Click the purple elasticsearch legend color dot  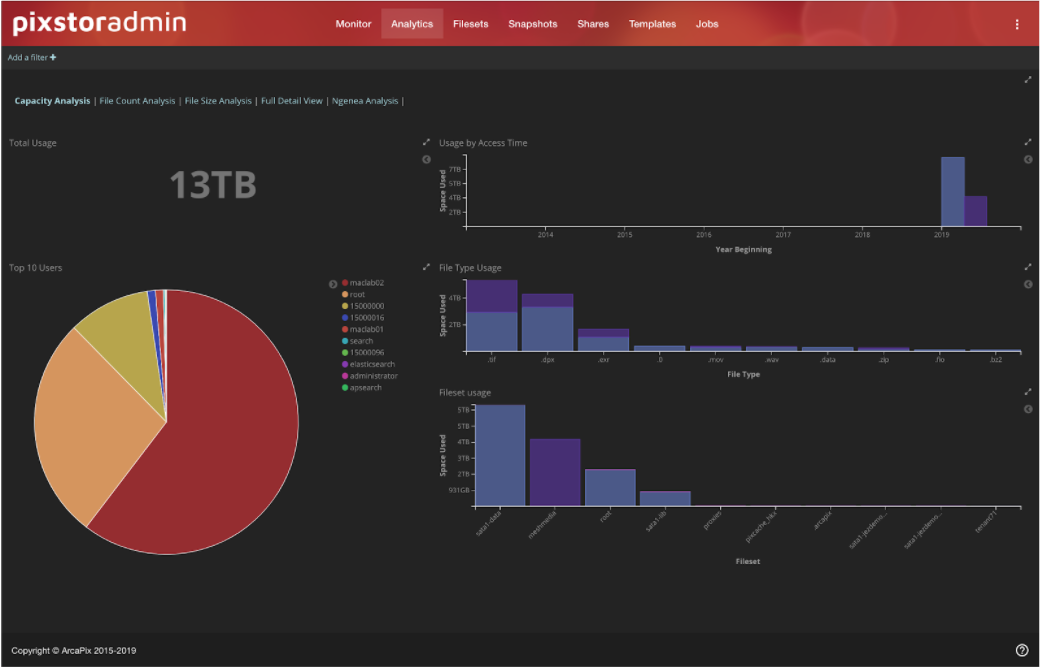(x=345, y=364)
